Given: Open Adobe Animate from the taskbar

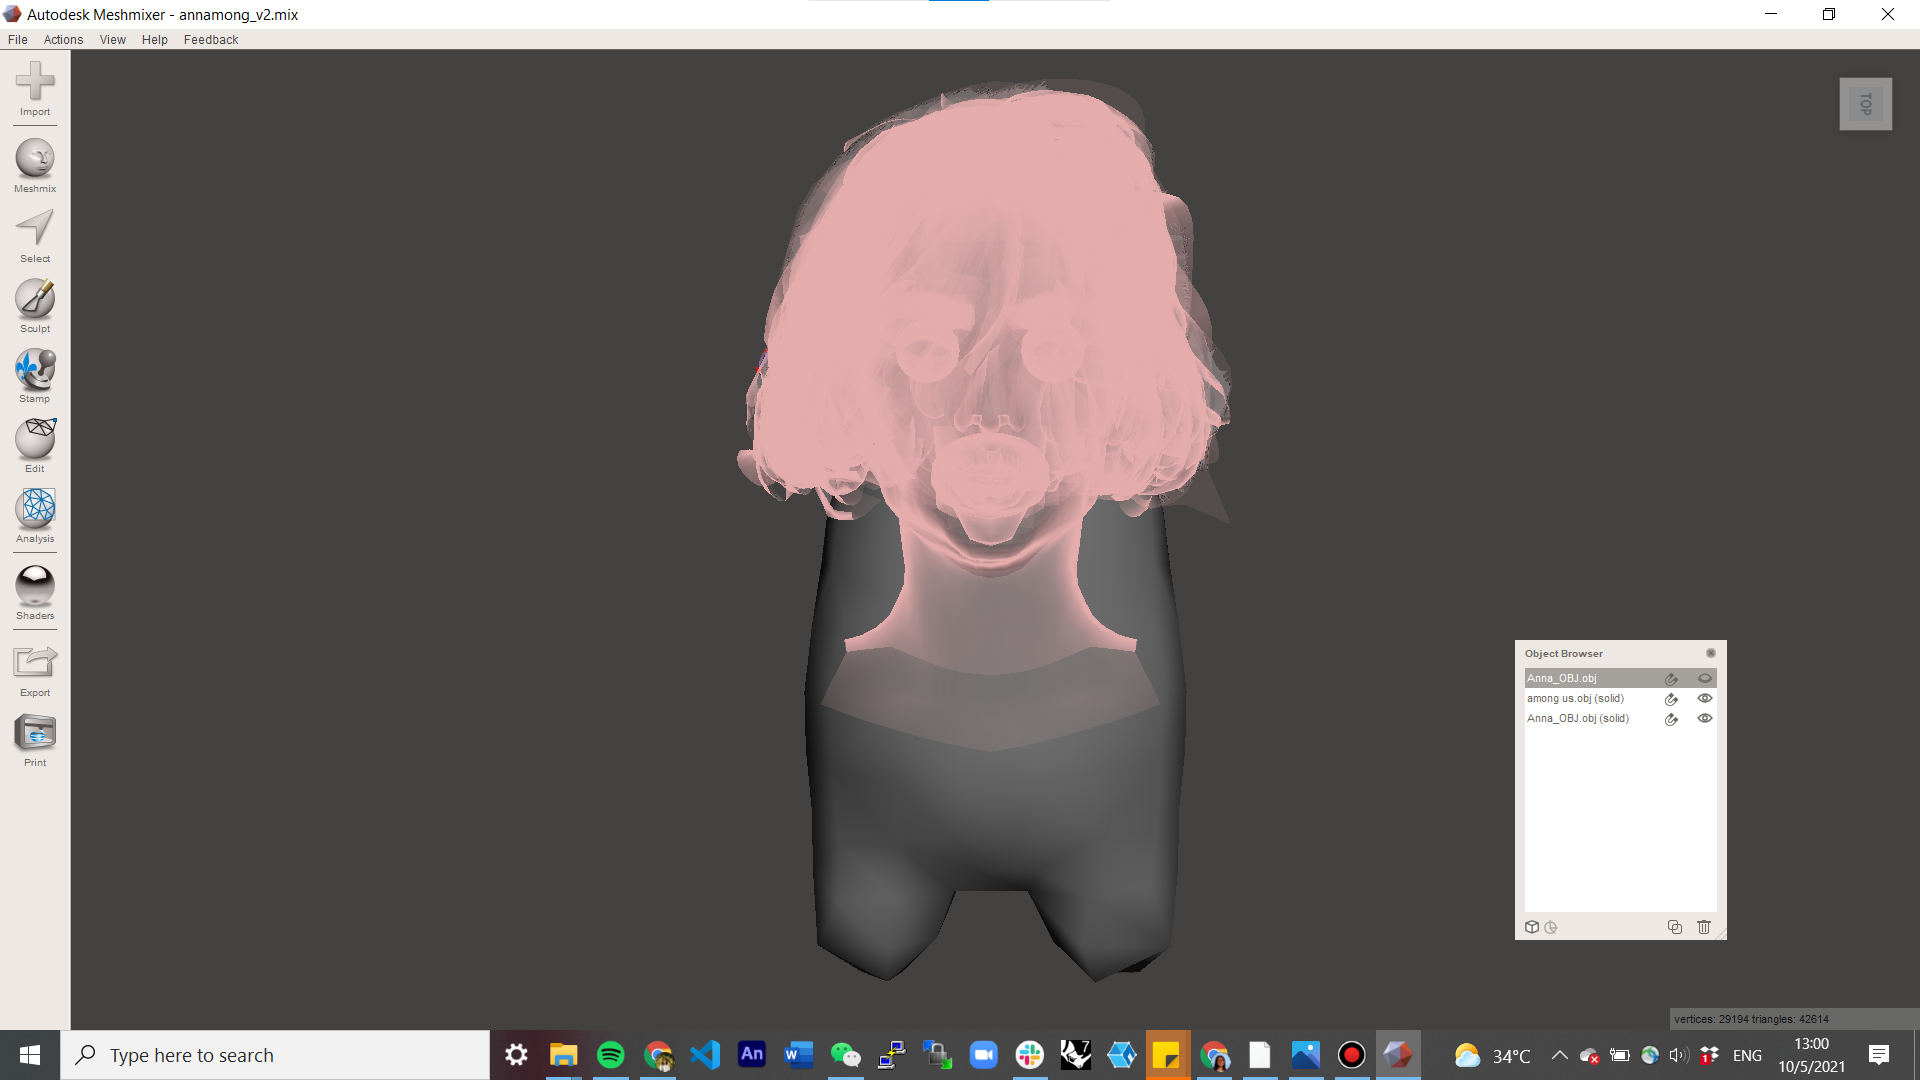Looking at the screenshot, I should click(x=752, y=1055).
